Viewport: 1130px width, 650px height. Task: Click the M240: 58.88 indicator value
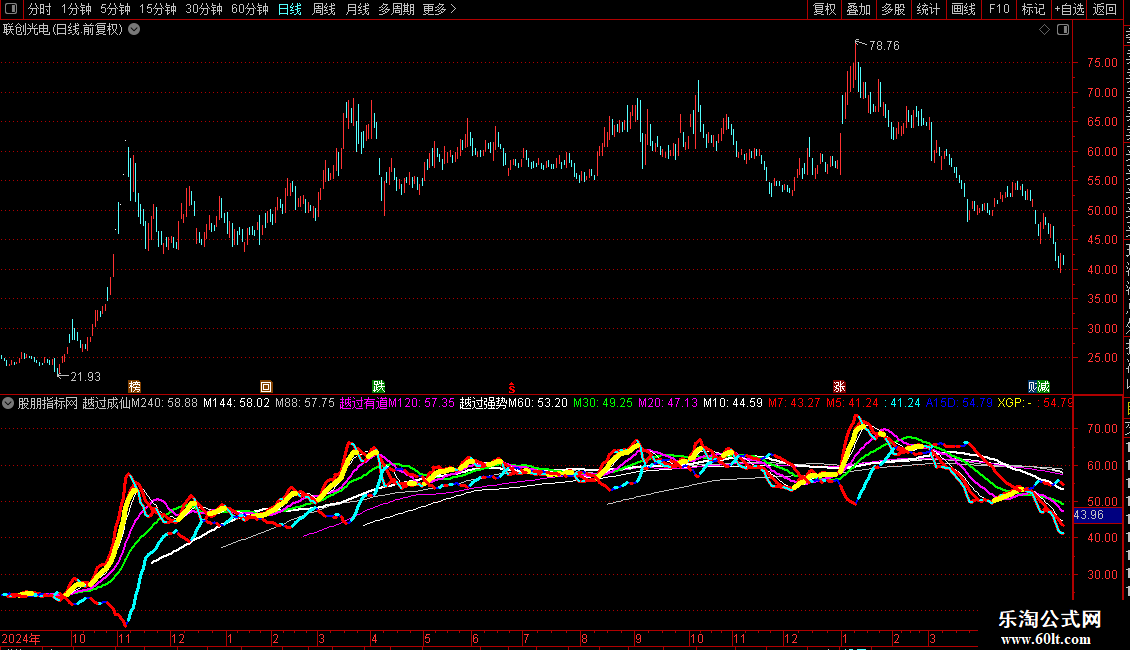164,403
